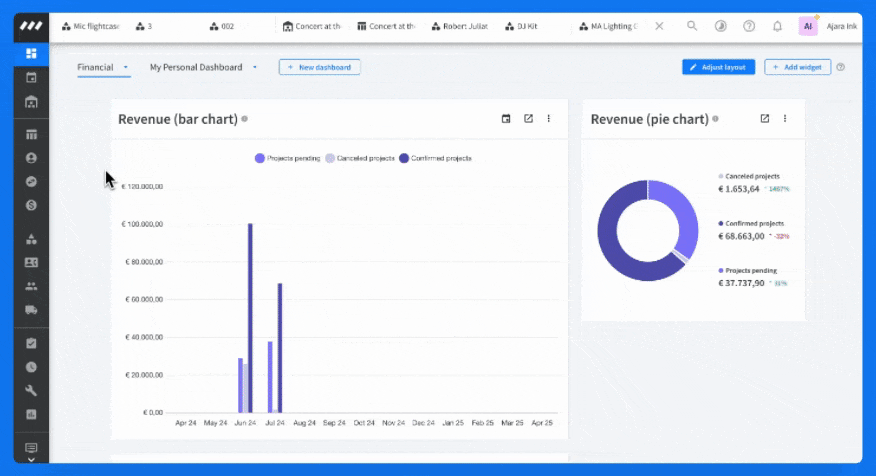
Task: Click Confirmed bar for Jul 24
Action: pos(280,348)
